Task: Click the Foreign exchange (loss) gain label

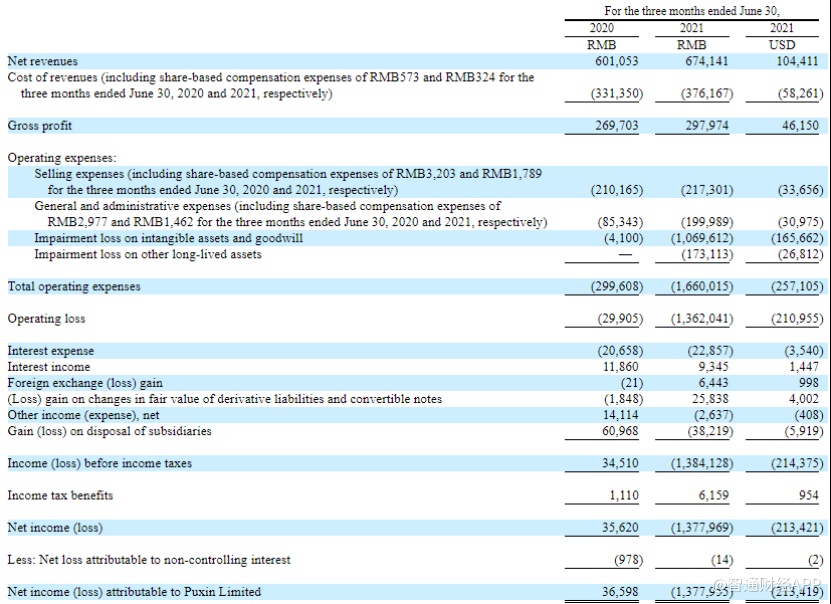Action: point(85,383)
